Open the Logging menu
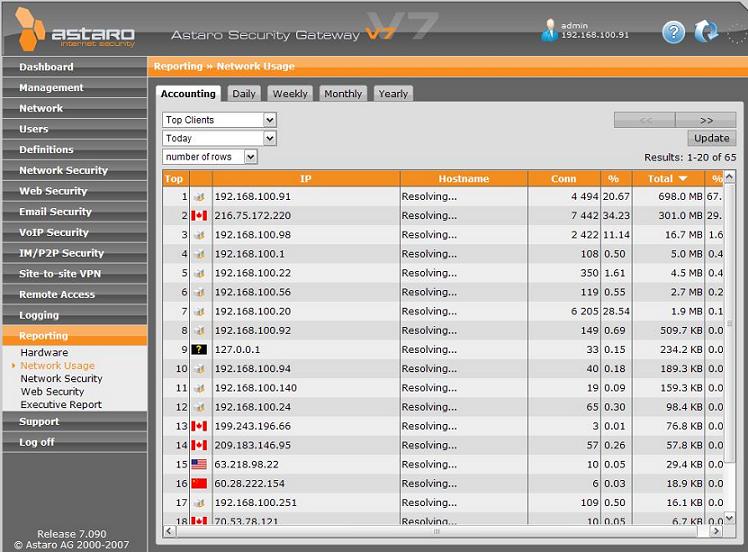 75,315
